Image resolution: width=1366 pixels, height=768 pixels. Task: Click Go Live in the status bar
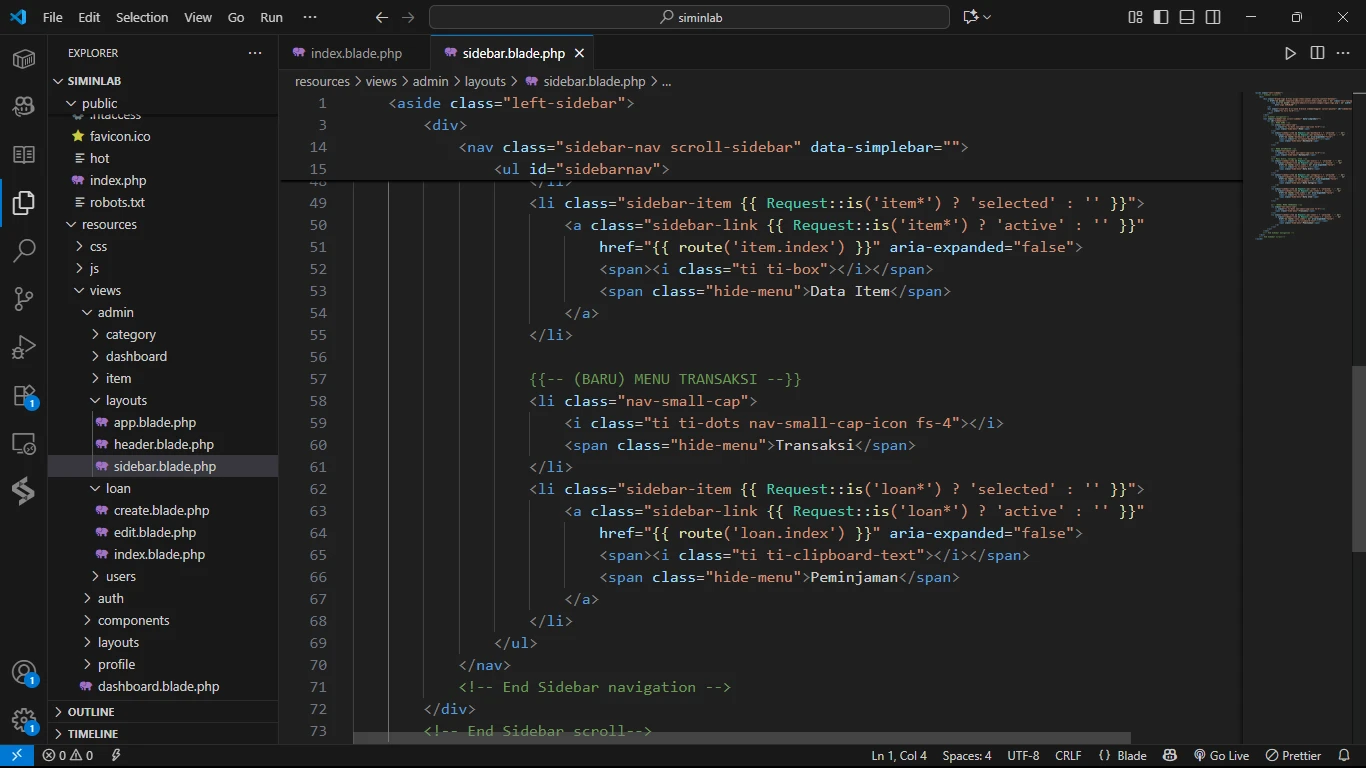(1221, 756)
